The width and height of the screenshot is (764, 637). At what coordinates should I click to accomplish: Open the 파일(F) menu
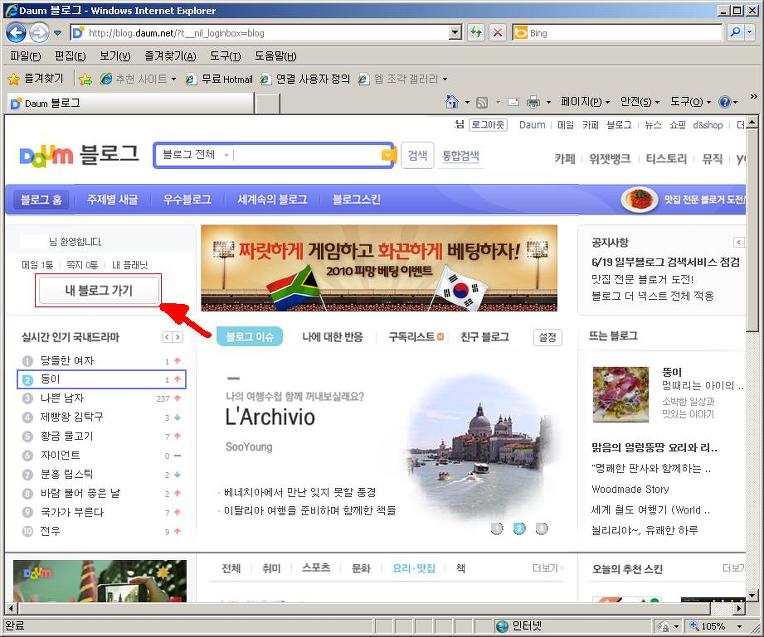coord(25,56)
